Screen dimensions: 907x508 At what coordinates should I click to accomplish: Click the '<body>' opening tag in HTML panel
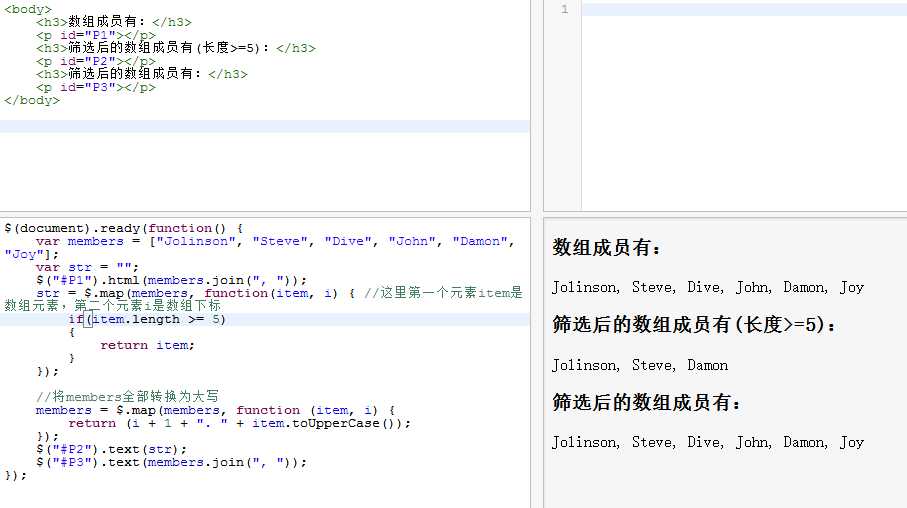point(28,9)
